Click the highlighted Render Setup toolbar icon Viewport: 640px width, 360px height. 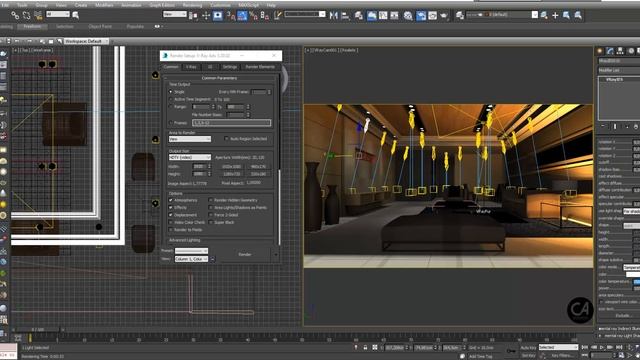[x=421, y=16]
